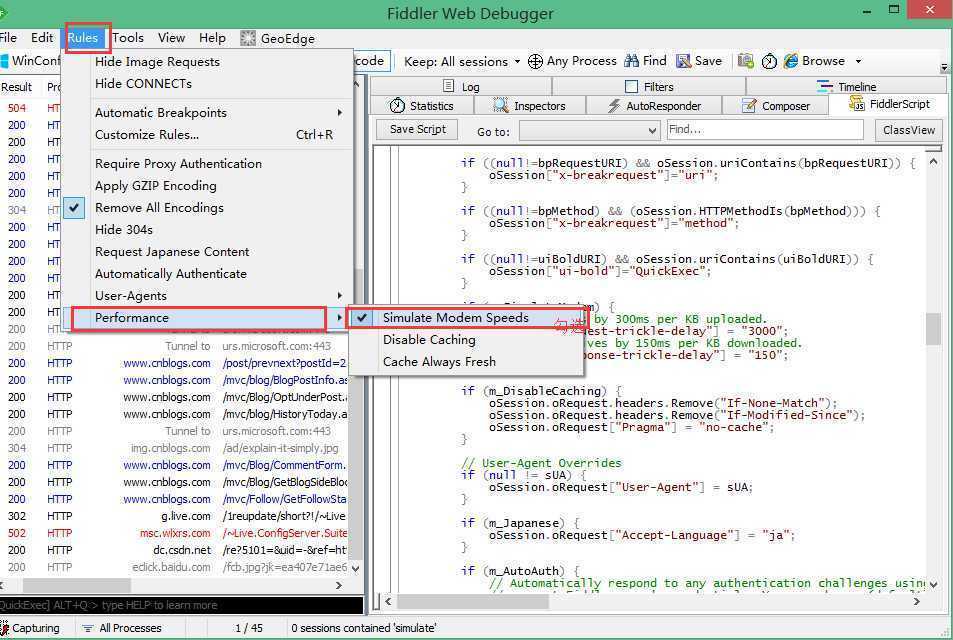Viewport: 953px width, 640px height.
Task: Open the Edit menu
Action: [42, 38]
